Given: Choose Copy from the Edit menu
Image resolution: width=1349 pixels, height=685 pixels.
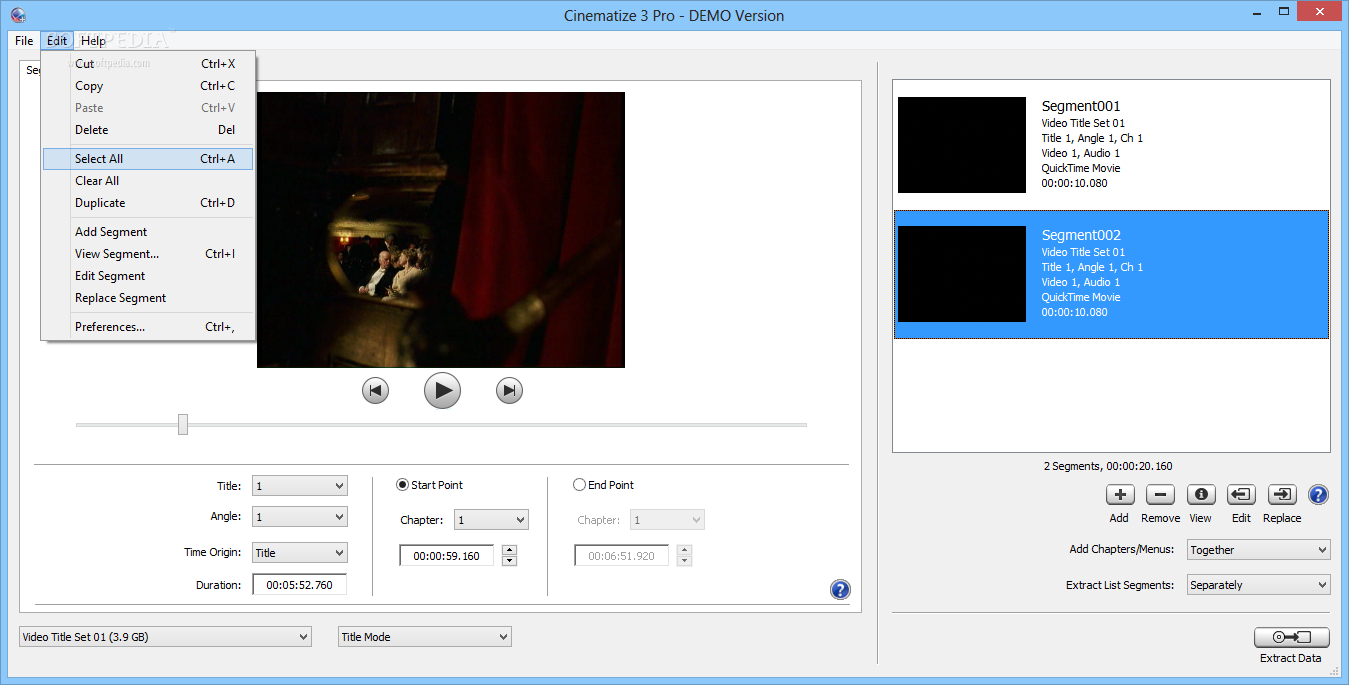Looking at the screenshot, I should click(148, 86).
